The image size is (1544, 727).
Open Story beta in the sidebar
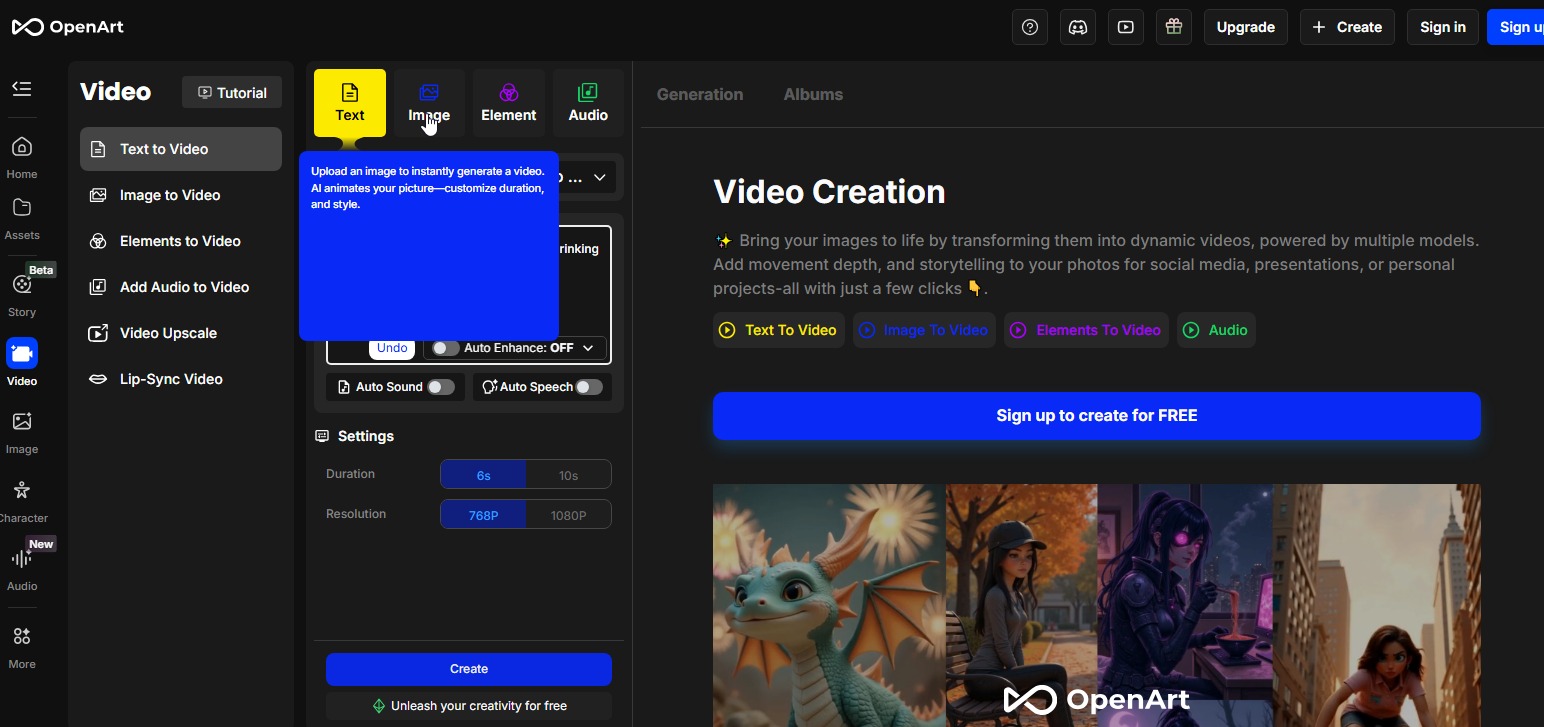click(x=22, y=294)
